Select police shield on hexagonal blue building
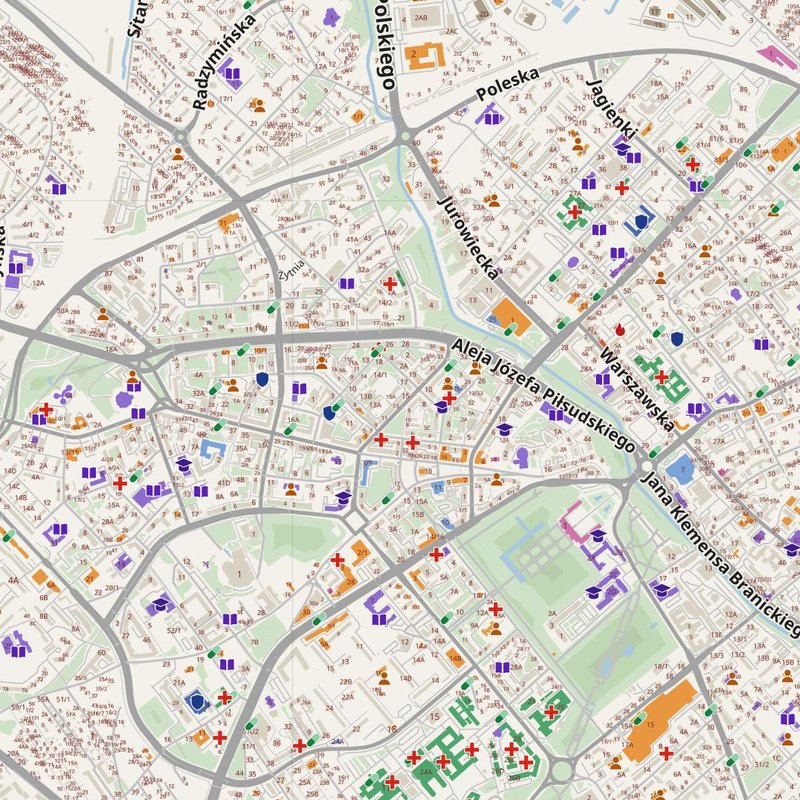 coord(197,702)
